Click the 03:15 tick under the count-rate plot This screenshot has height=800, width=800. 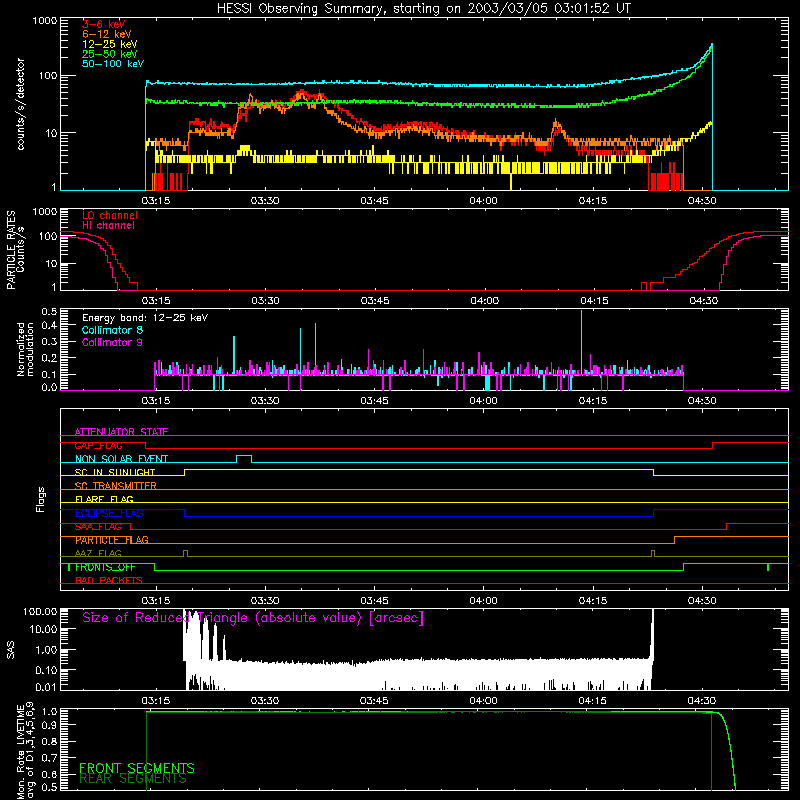[x=156, y=201]
